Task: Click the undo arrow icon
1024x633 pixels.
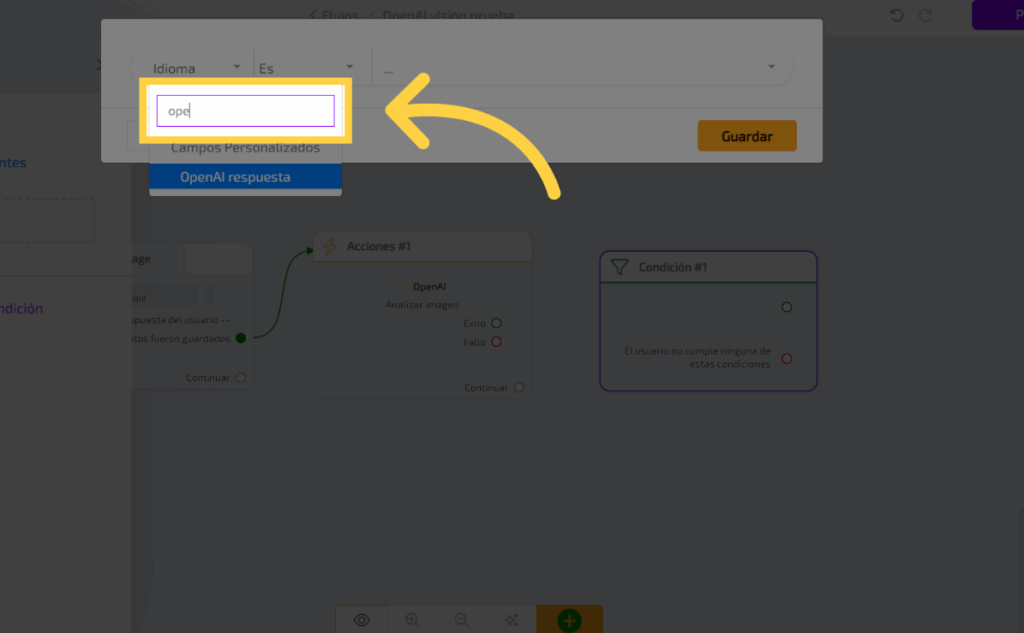Action: tap(897, 15)
